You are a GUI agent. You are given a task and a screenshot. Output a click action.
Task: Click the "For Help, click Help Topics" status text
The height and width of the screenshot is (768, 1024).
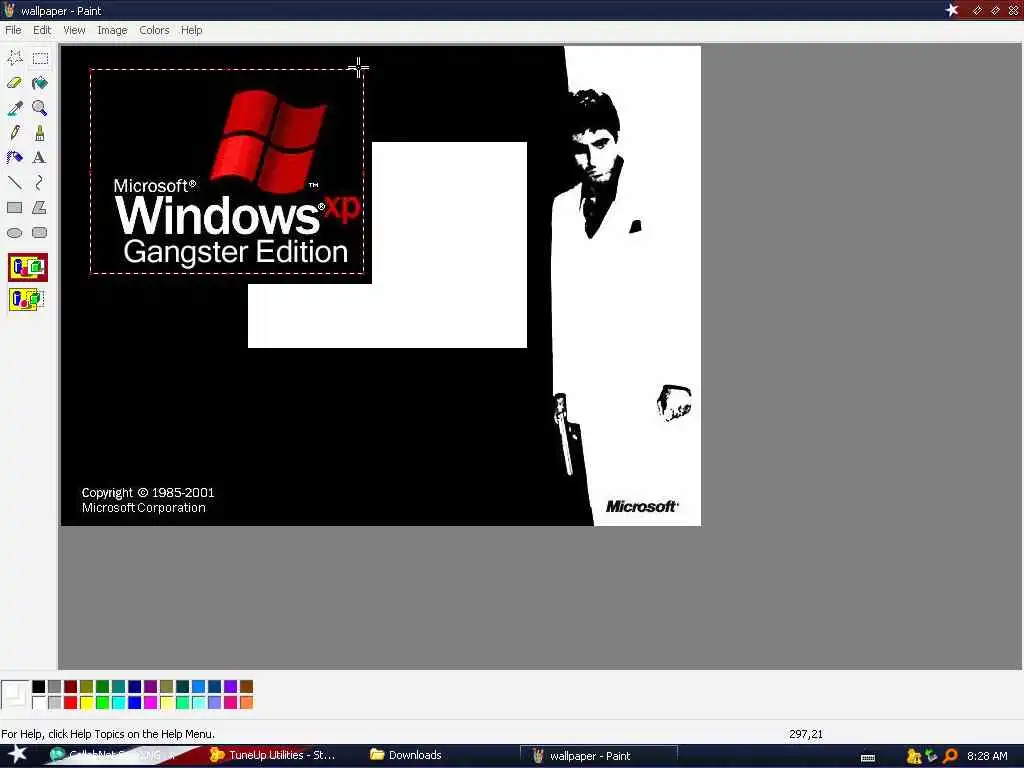point(108,734)
